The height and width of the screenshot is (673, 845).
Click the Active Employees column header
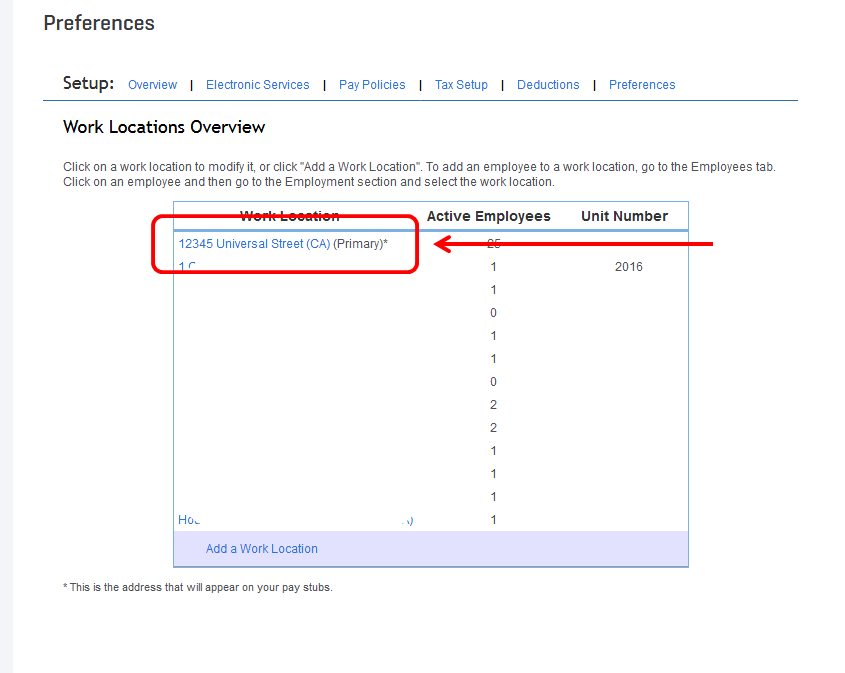click(488, 216)
